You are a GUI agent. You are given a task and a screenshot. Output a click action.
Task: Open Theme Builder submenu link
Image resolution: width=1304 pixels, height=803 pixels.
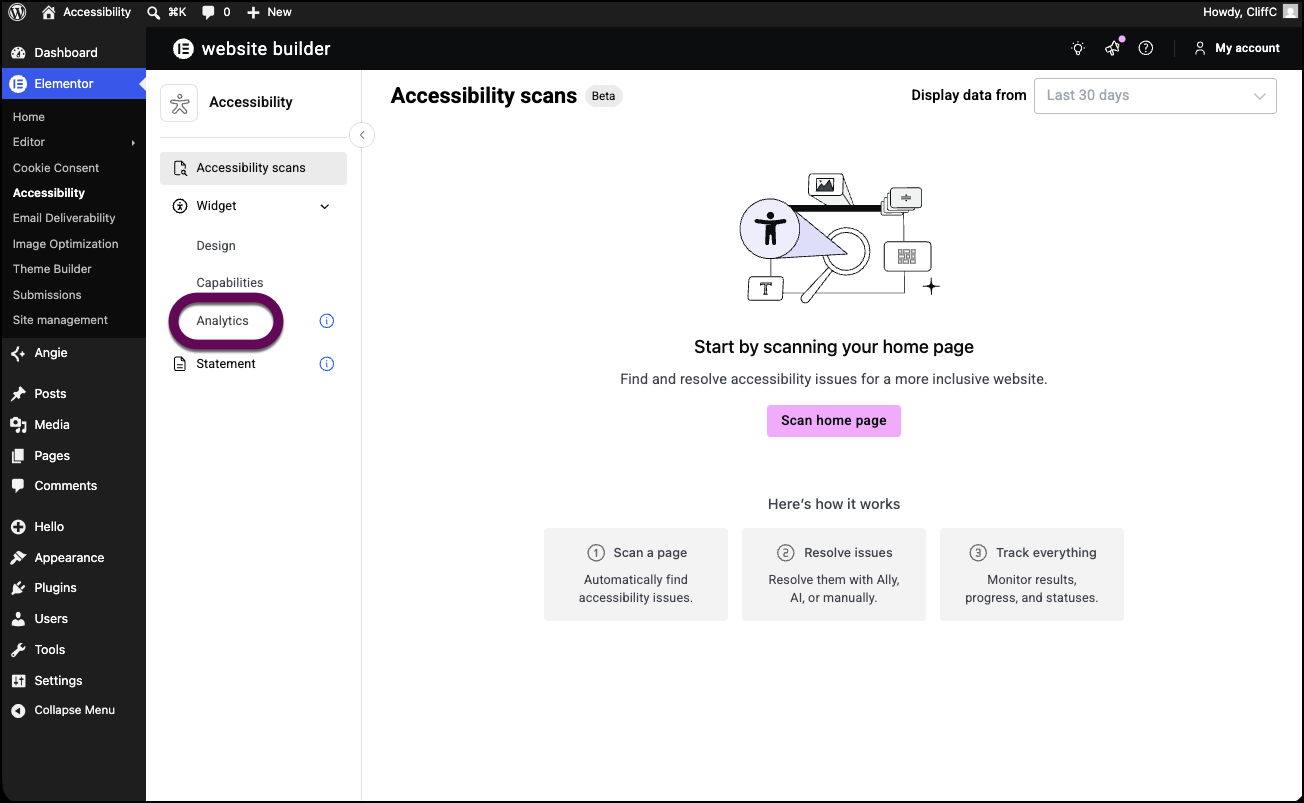point(52,269)
